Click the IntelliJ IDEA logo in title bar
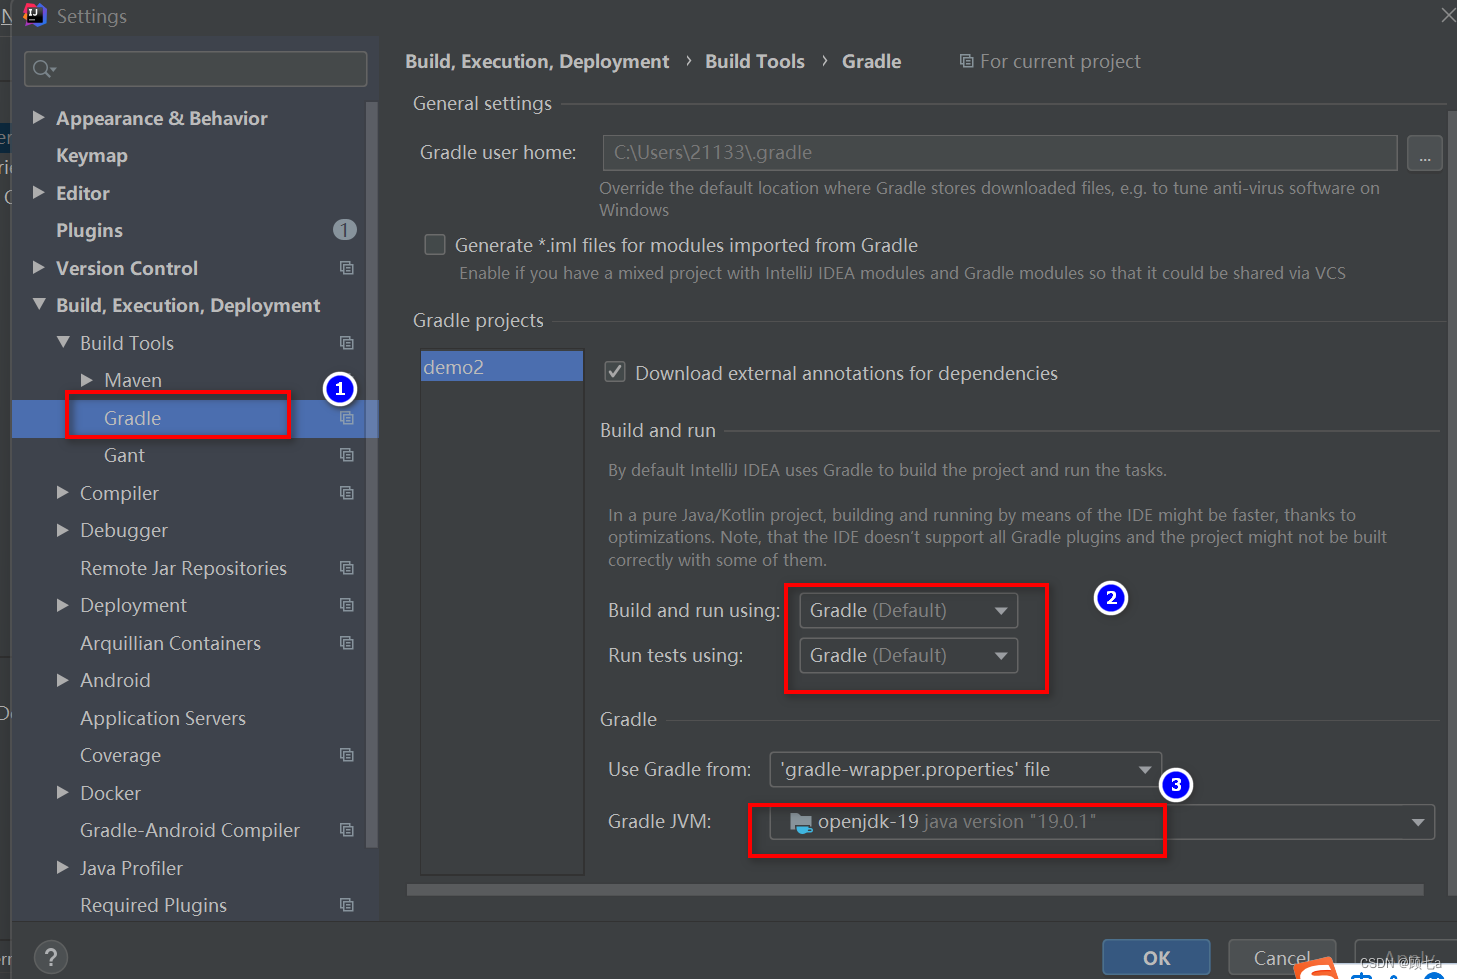The width and height of the screenshot is (1457, 979). click(x=35, y=15)
